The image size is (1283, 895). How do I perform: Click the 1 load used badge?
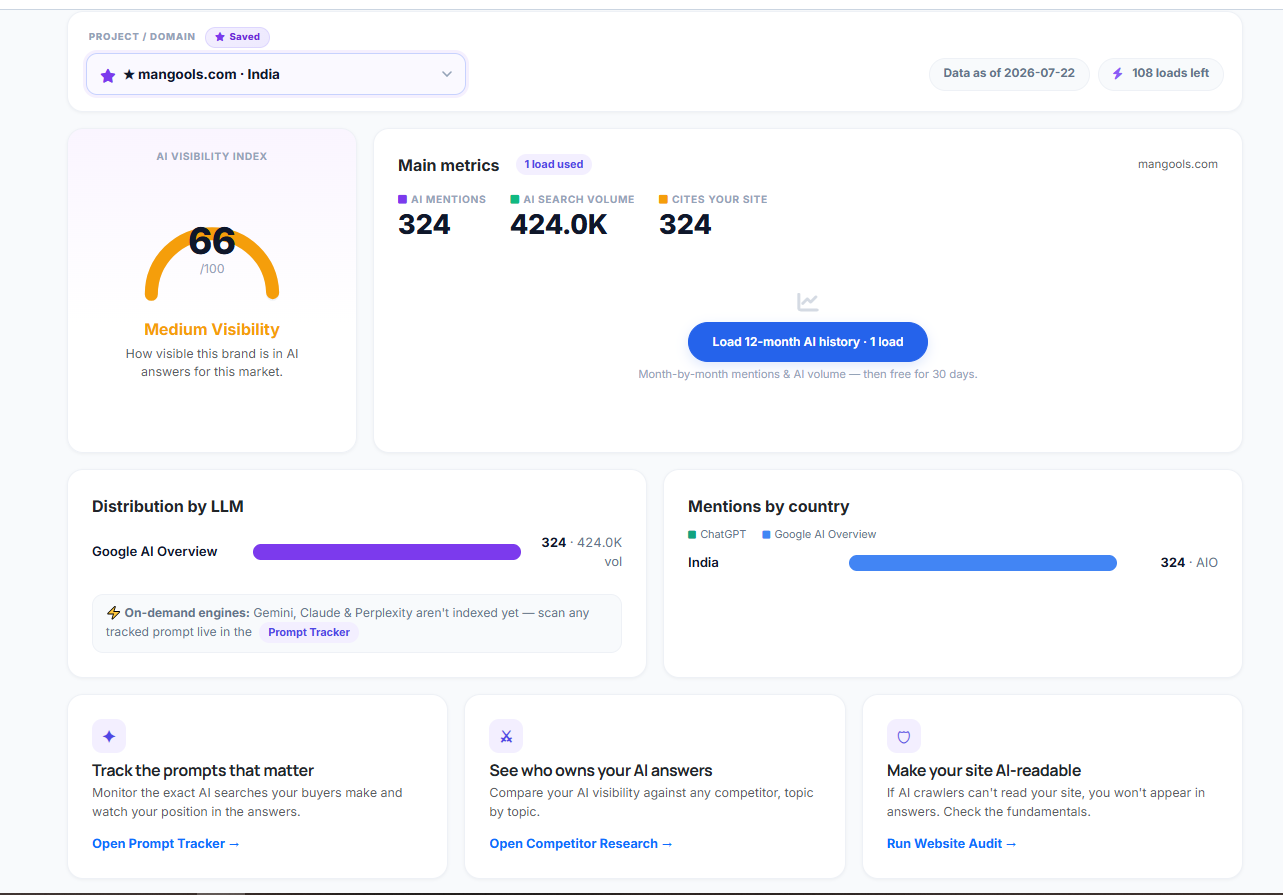click(x=554, y=165)
